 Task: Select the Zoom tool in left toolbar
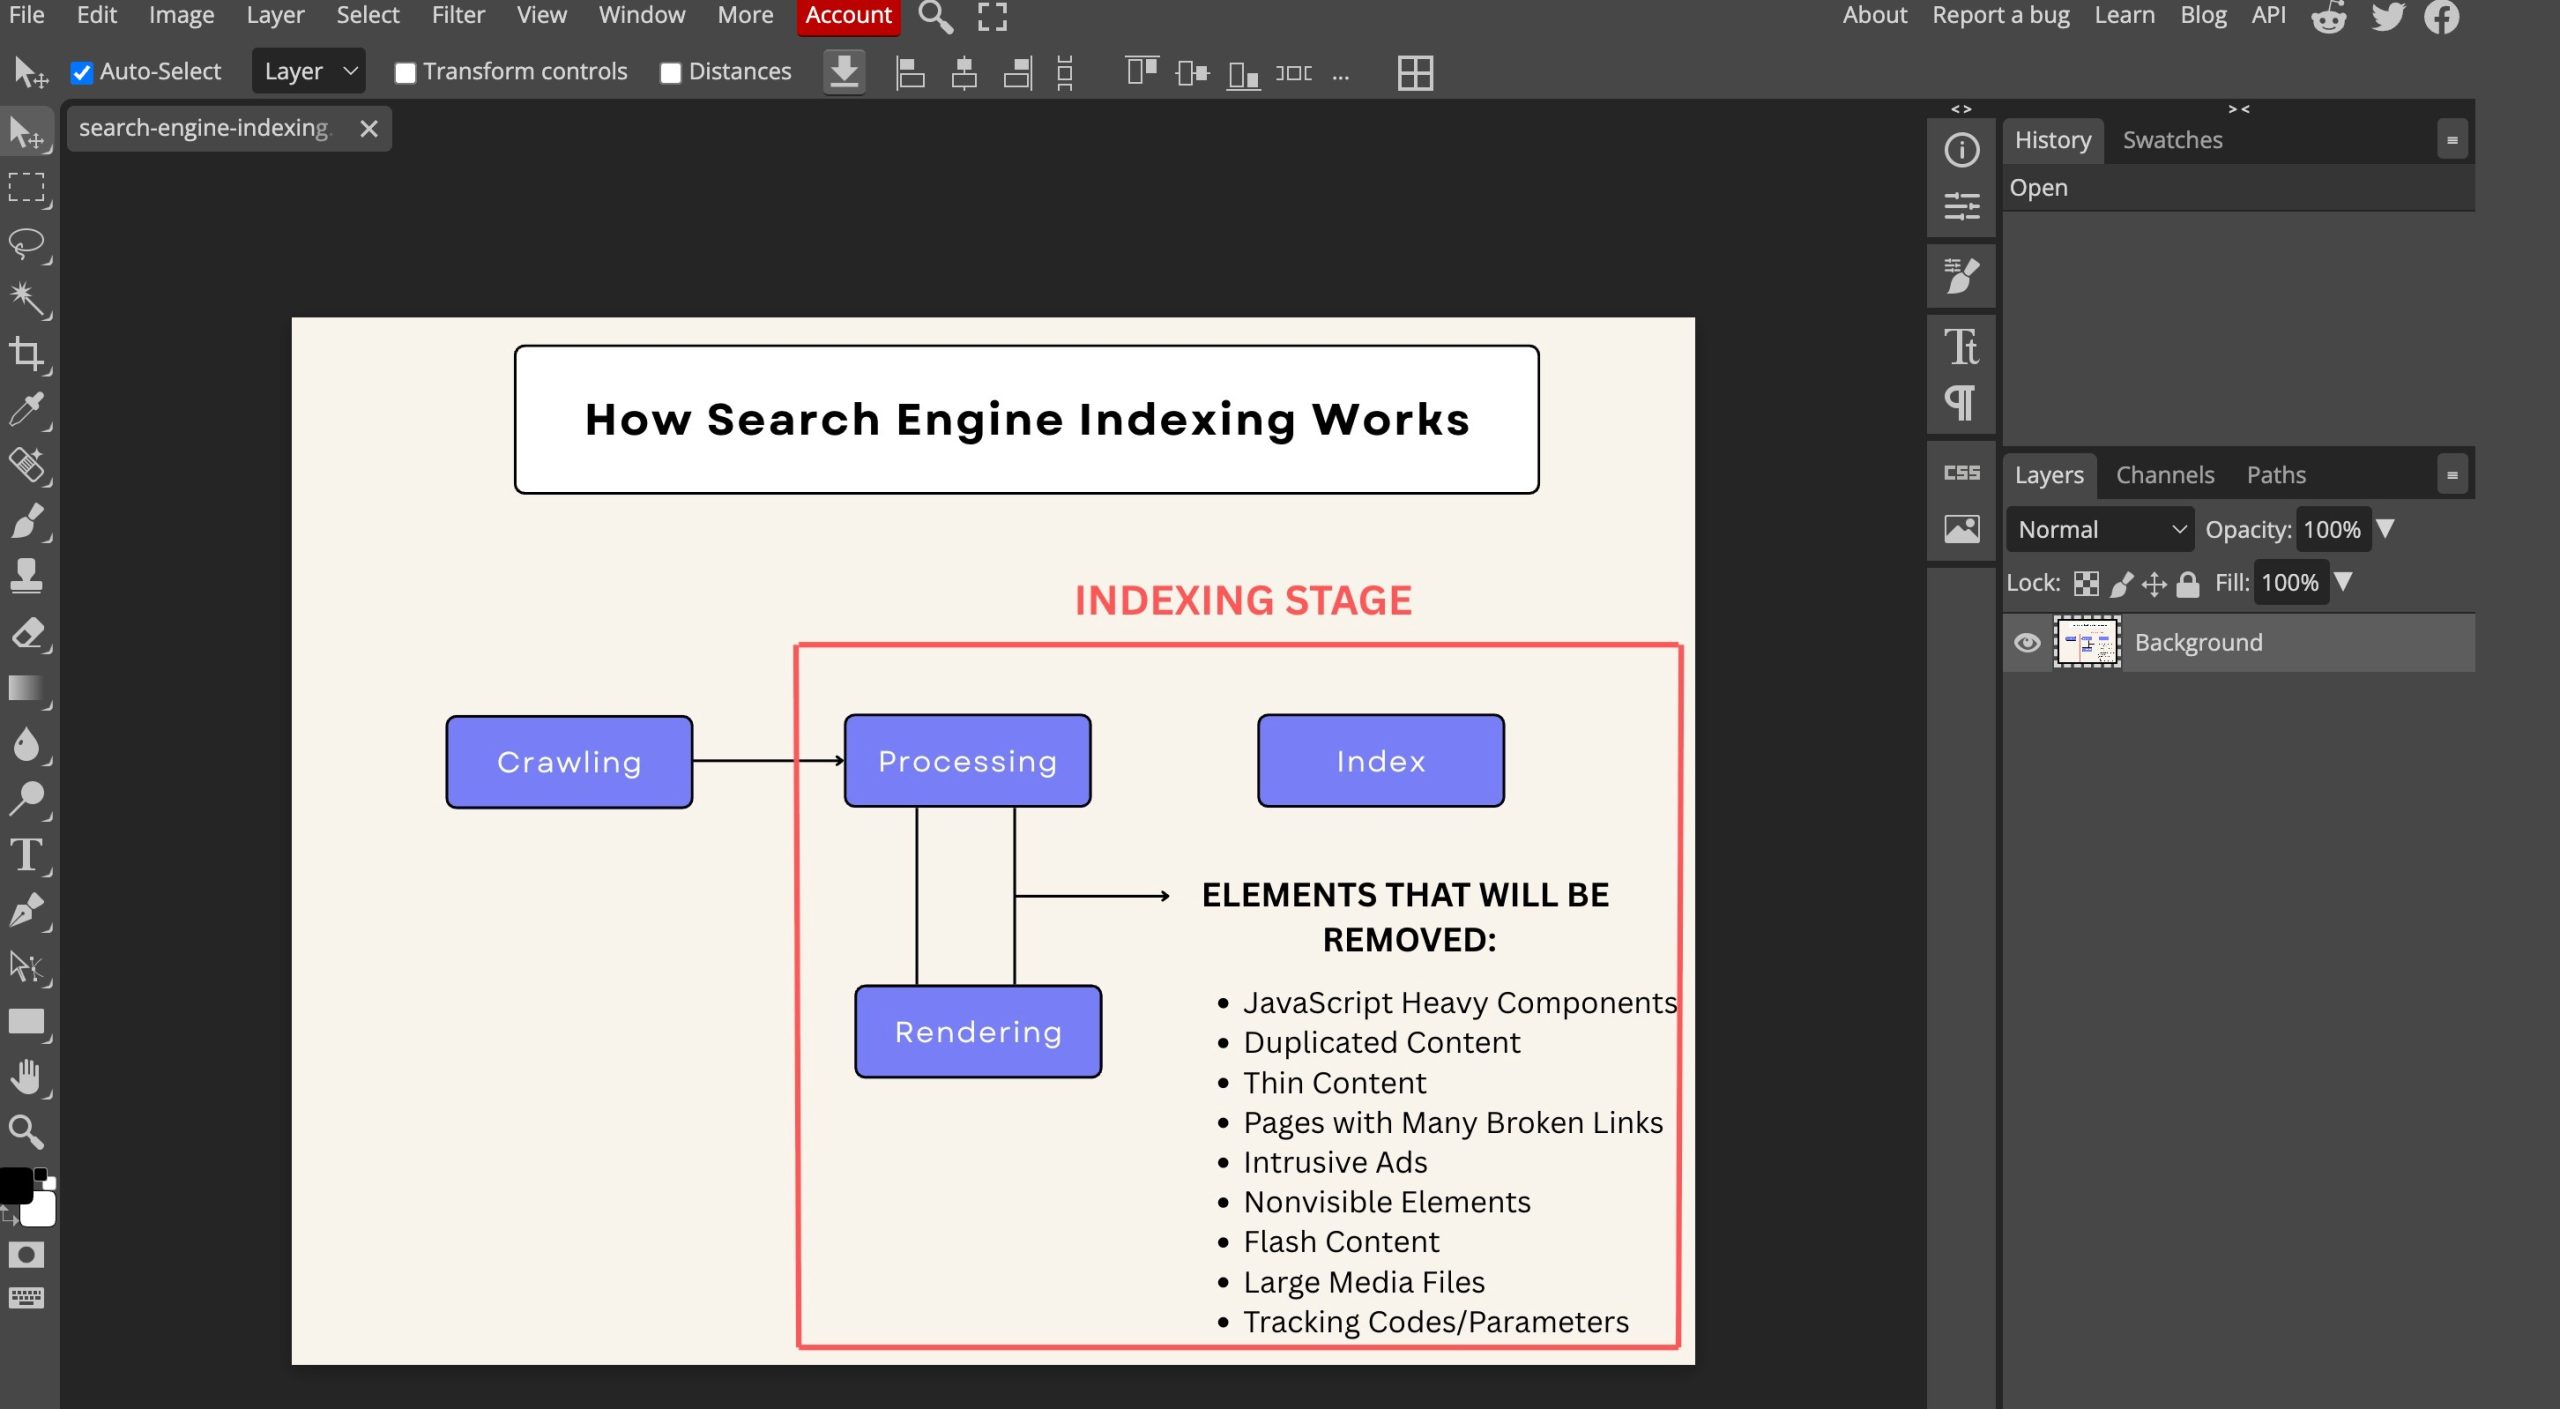pos(27,1132)
